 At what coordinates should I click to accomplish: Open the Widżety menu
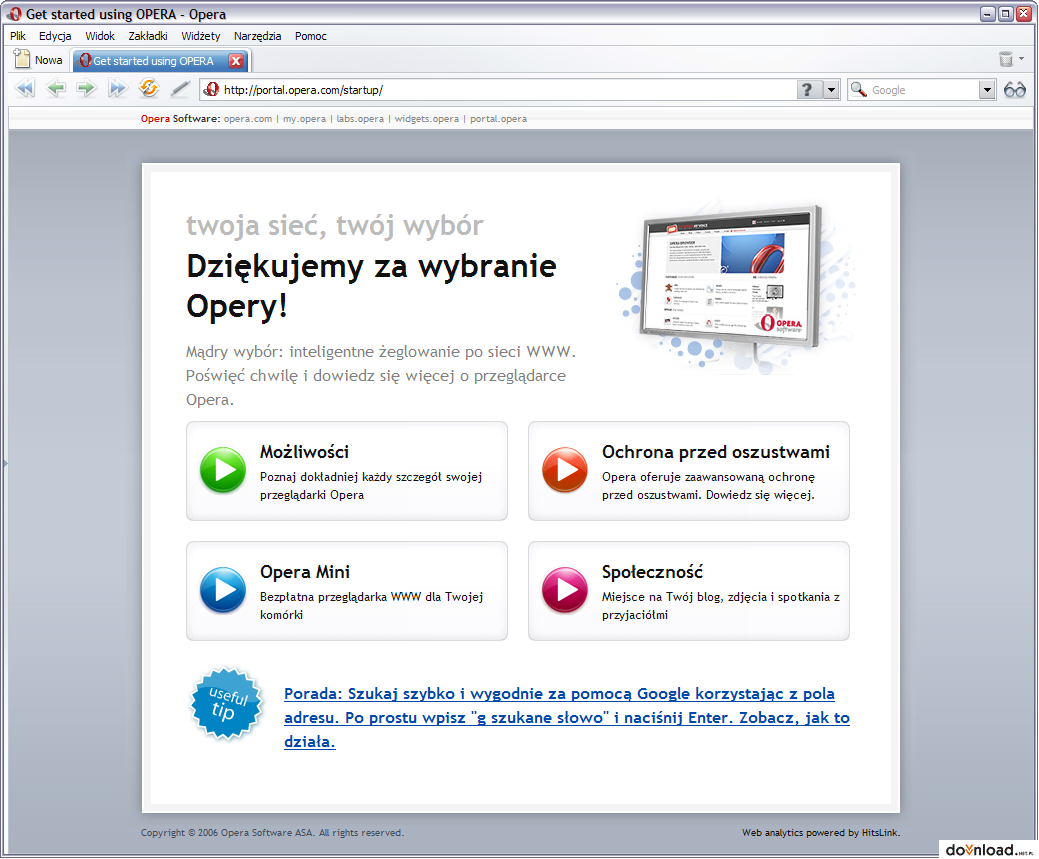(x=201, y=36)
